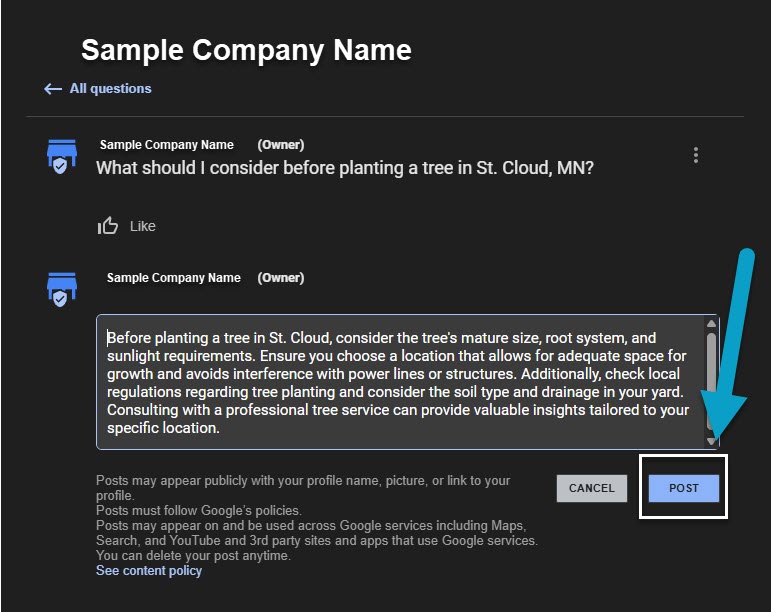Submit the answer with the Post button

coord(684,488)
